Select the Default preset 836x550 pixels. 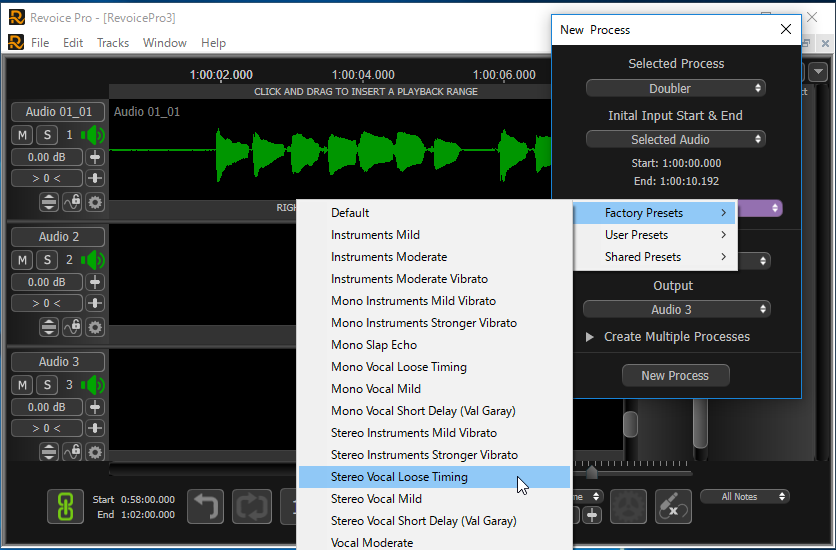[435, 213]
